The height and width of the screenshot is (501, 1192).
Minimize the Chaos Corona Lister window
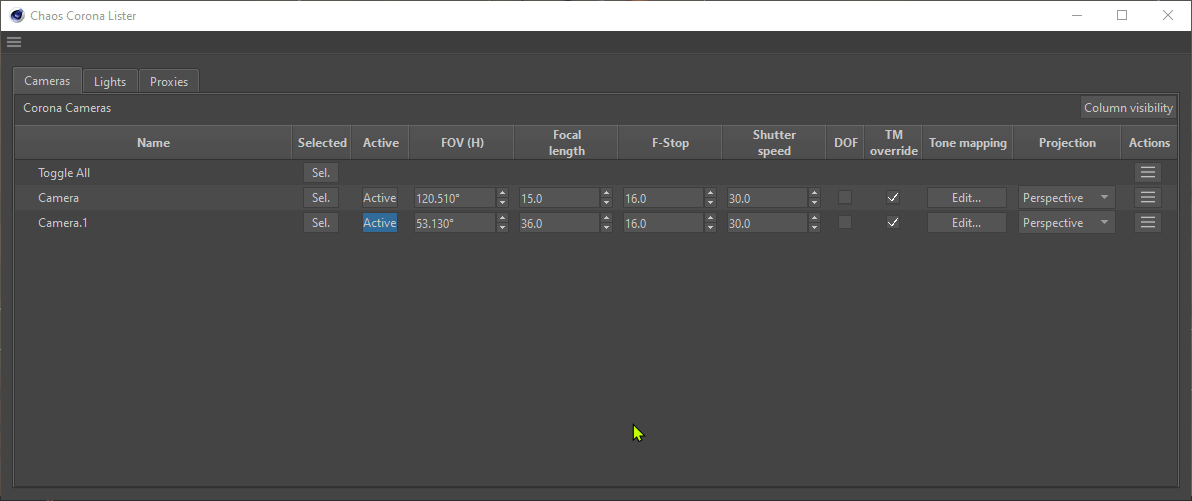point(1076,15)
